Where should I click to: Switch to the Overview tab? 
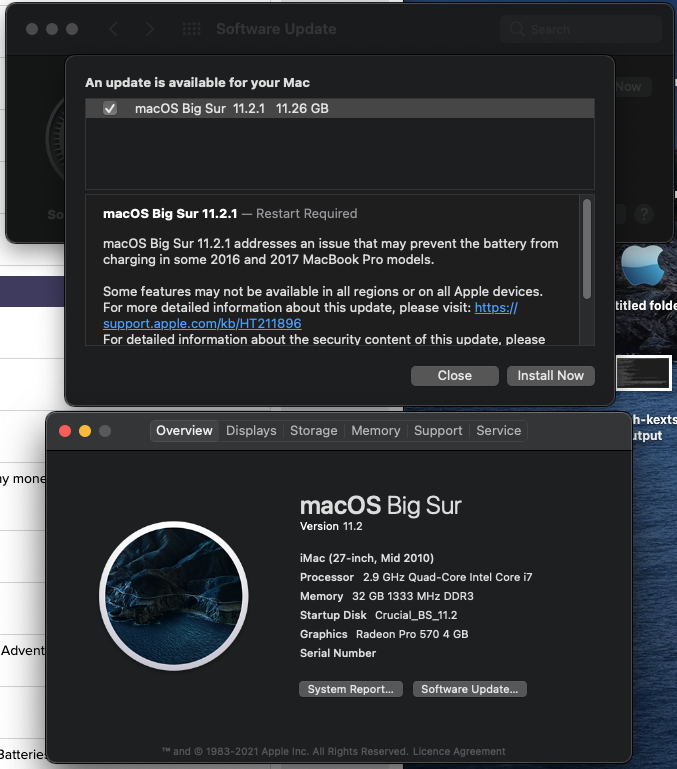184,431
